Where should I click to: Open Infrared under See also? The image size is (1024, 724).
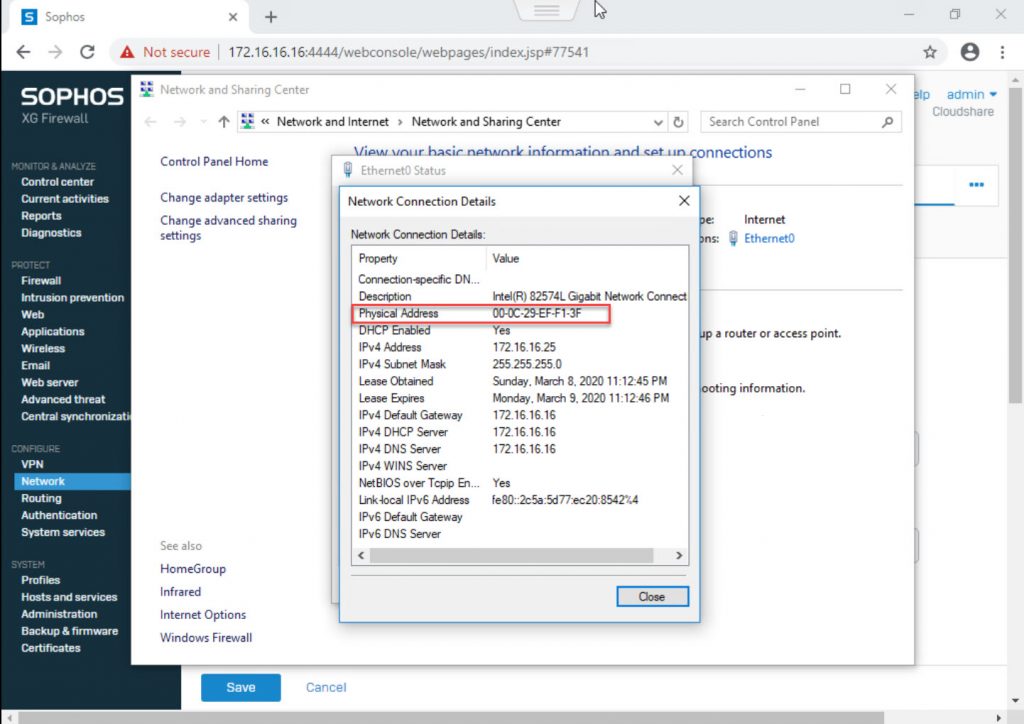click(180, 591)
